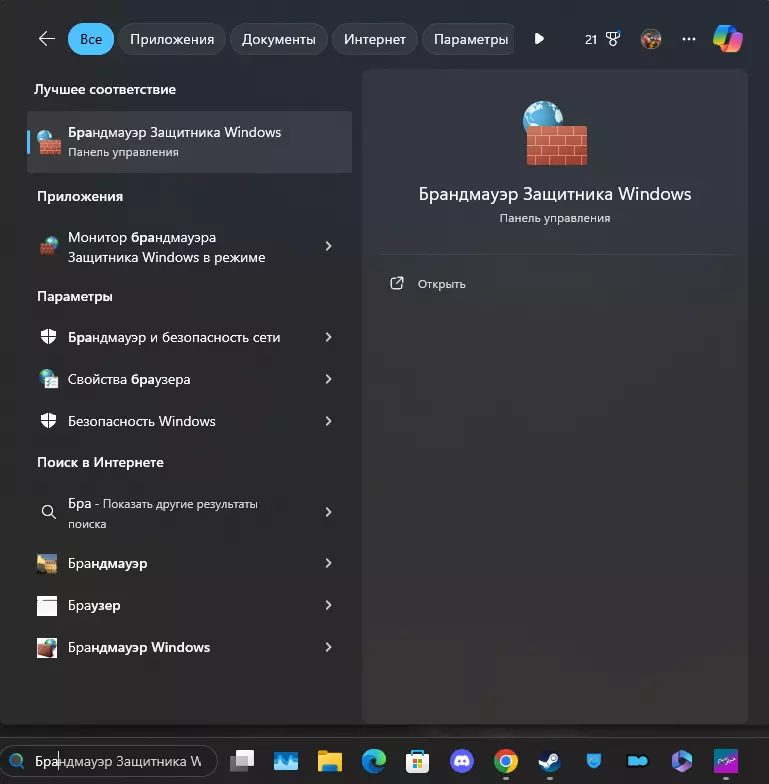Open the blue shield app on the taskbar
The image size is (769, 784).
[x=594, y=761]
